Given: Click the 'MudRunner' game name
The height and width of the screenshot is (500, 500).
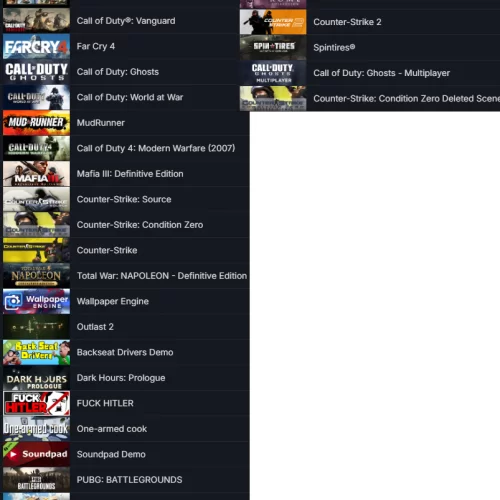Looking at the screenshot, I should pyautogui.click(x=101, y=123).
